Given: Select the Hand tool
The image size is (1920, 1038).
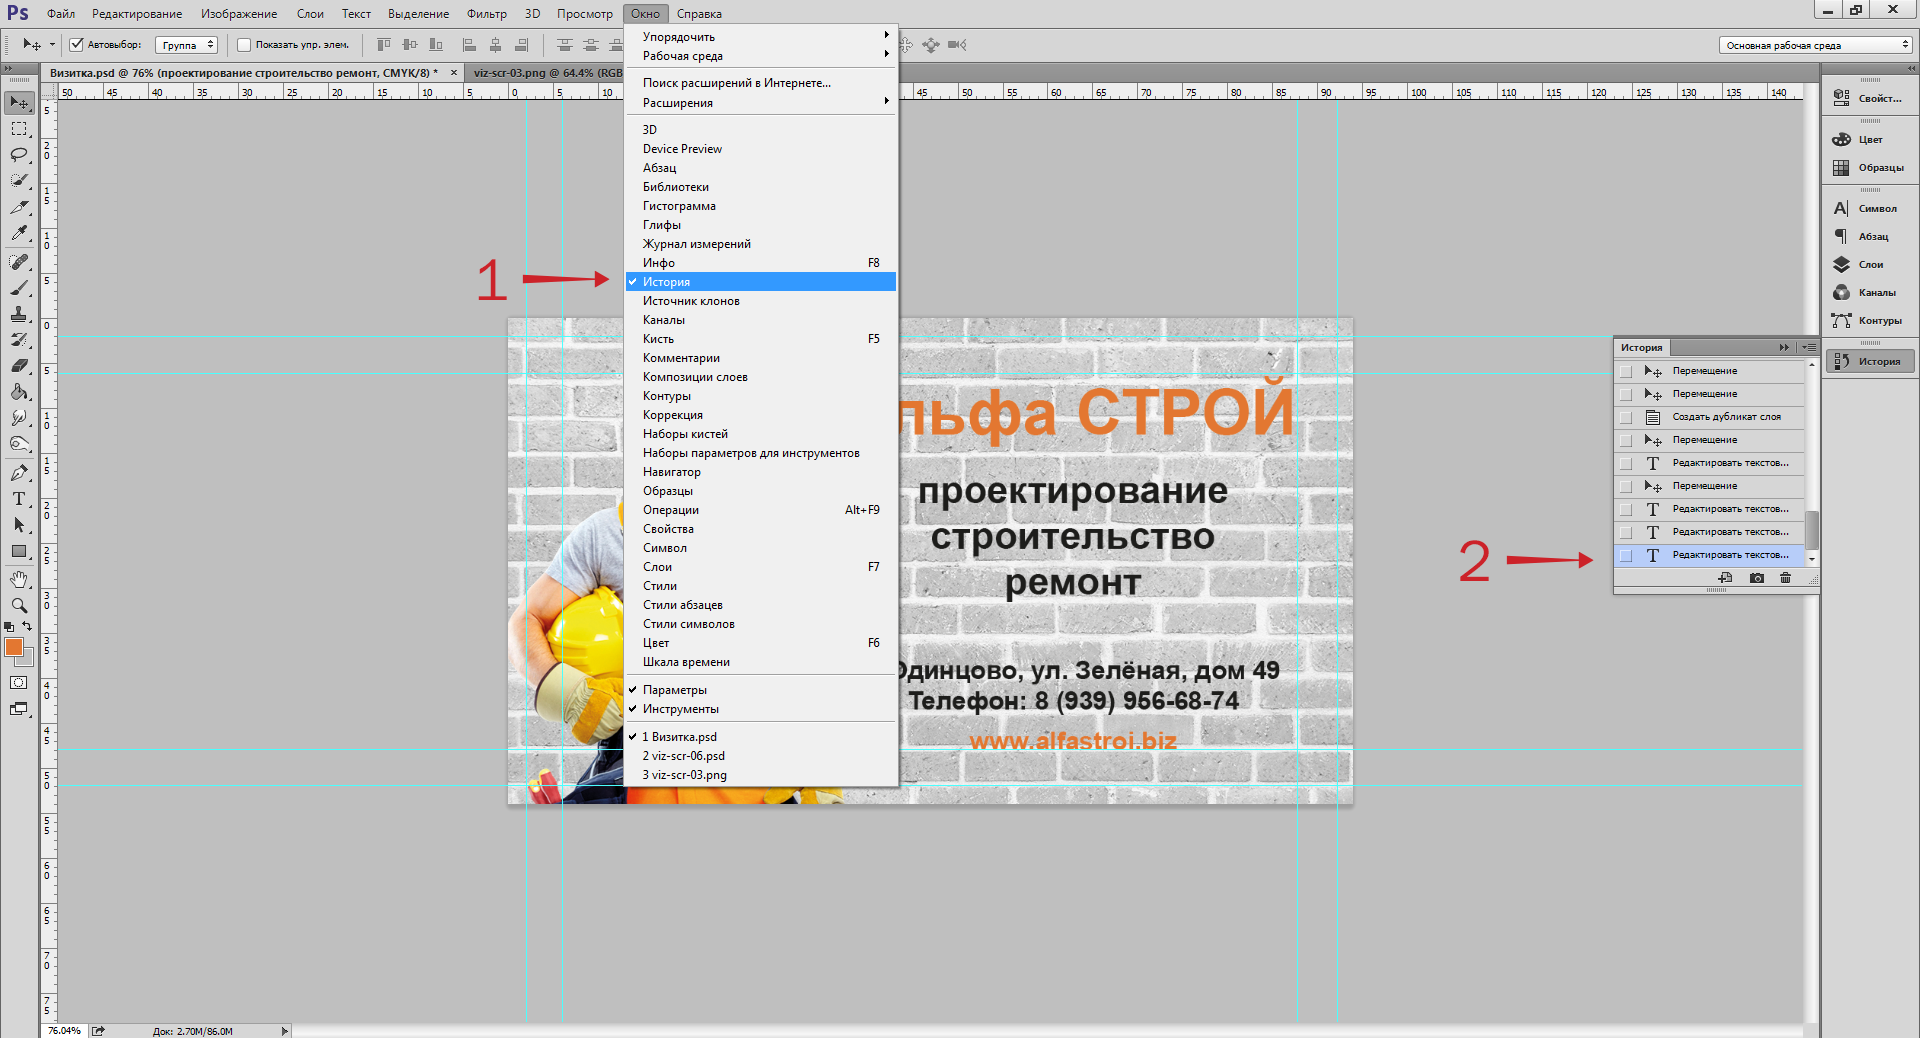Looking at the screenshot, I should point(19,580).
